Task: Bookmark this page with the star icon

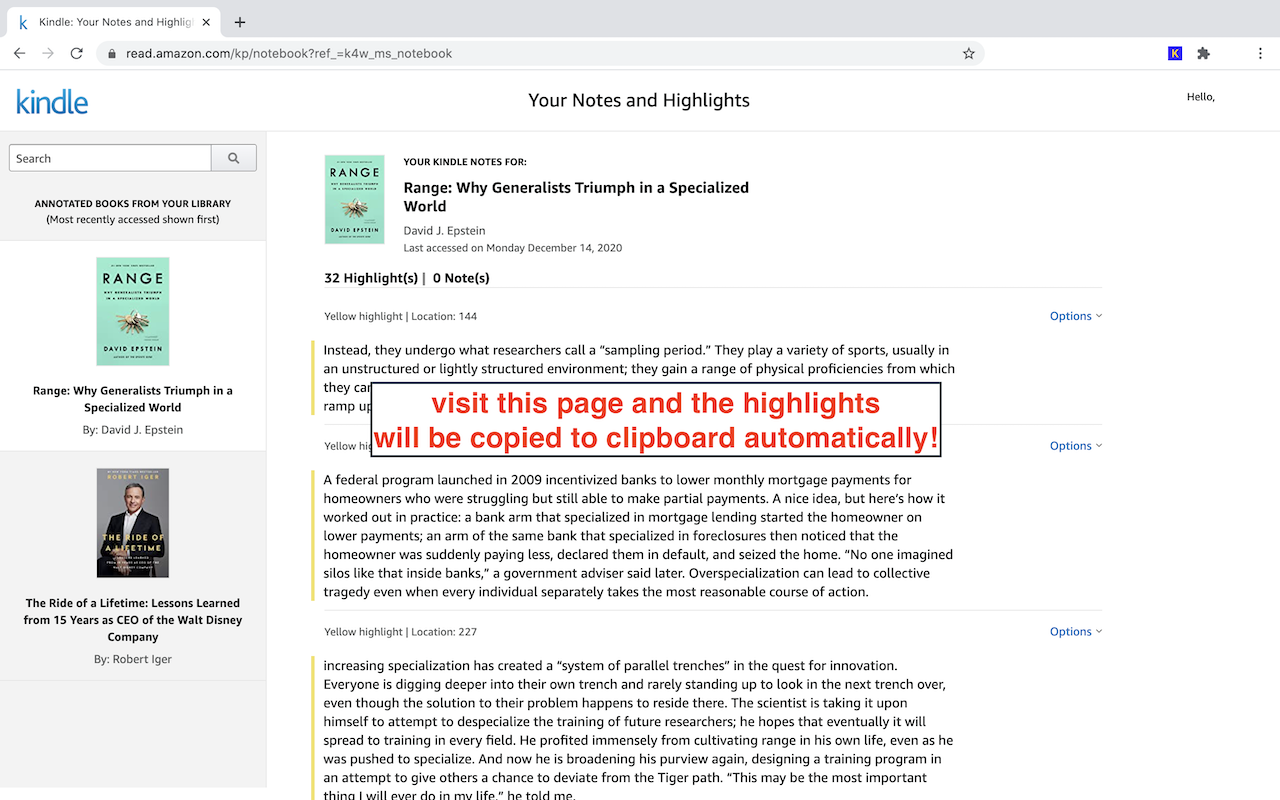Action: coord(968,53)
